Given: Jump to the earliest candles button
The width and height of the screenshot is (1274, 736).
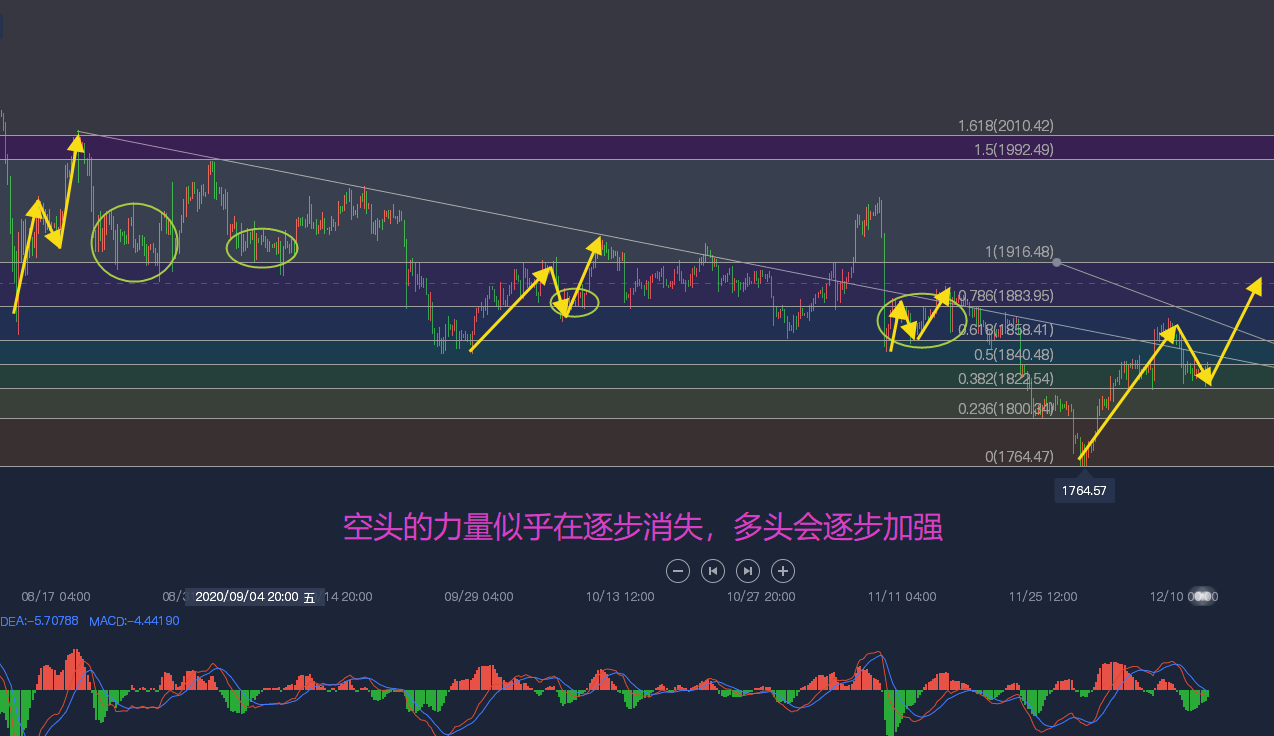Looking at the screenshot, I should point(713,571).
